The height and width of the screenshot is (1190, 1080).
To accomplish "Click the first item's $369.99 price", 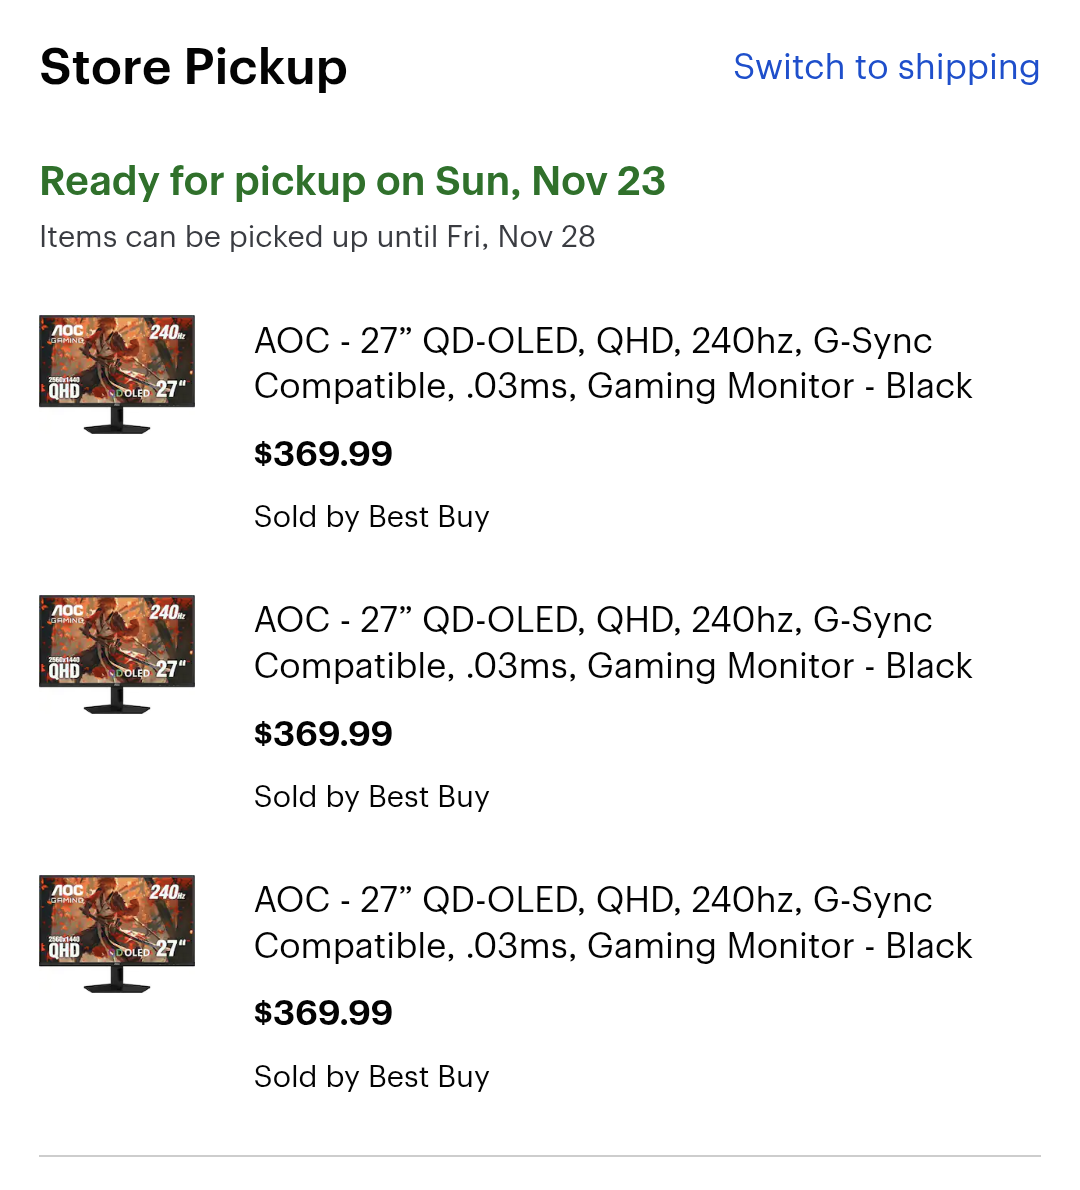I will [323, 454].
